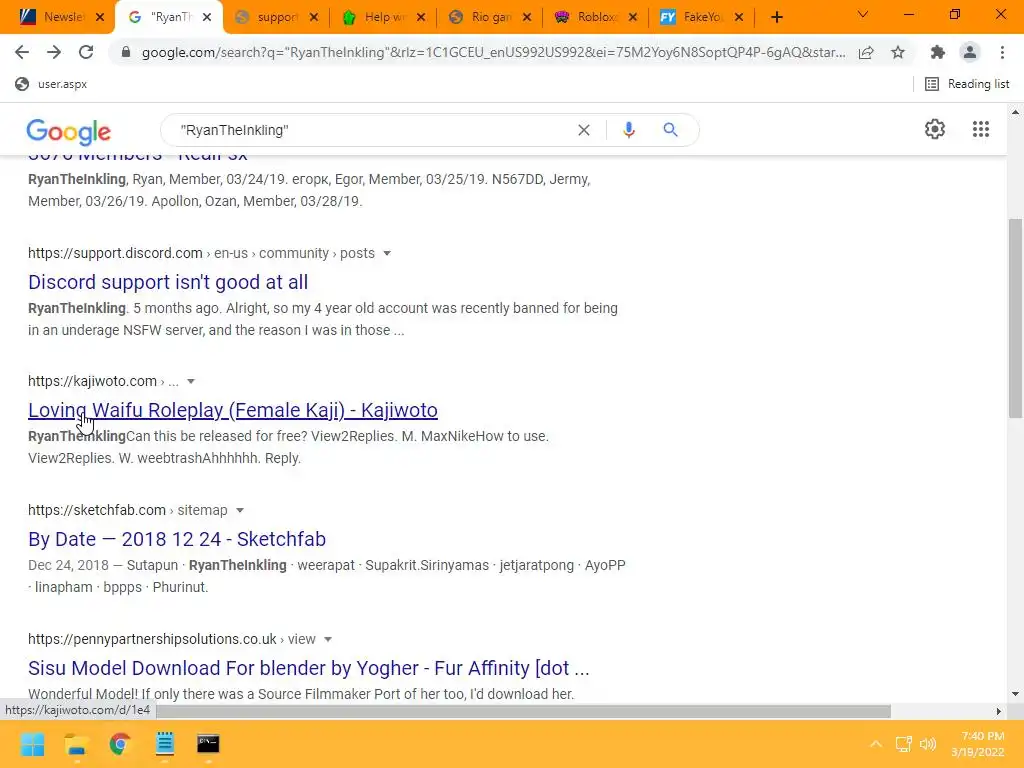This screenshot has width=1024, height=768.
Task: Bookmark this page with the star icon
Action: coord(898,52)
